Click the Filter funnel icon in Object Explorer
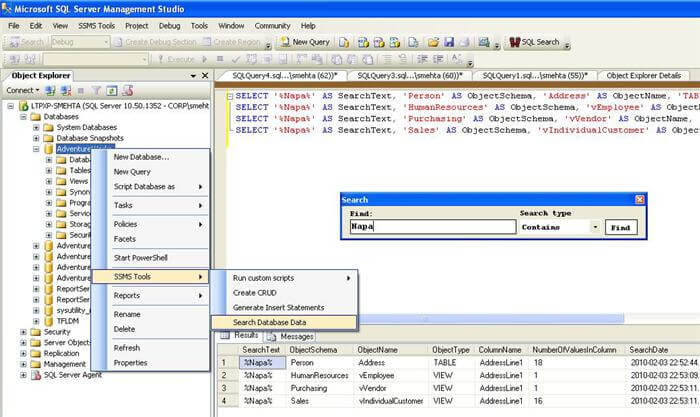The width and height of the screenshot is (700, 417). pos(96,91)
